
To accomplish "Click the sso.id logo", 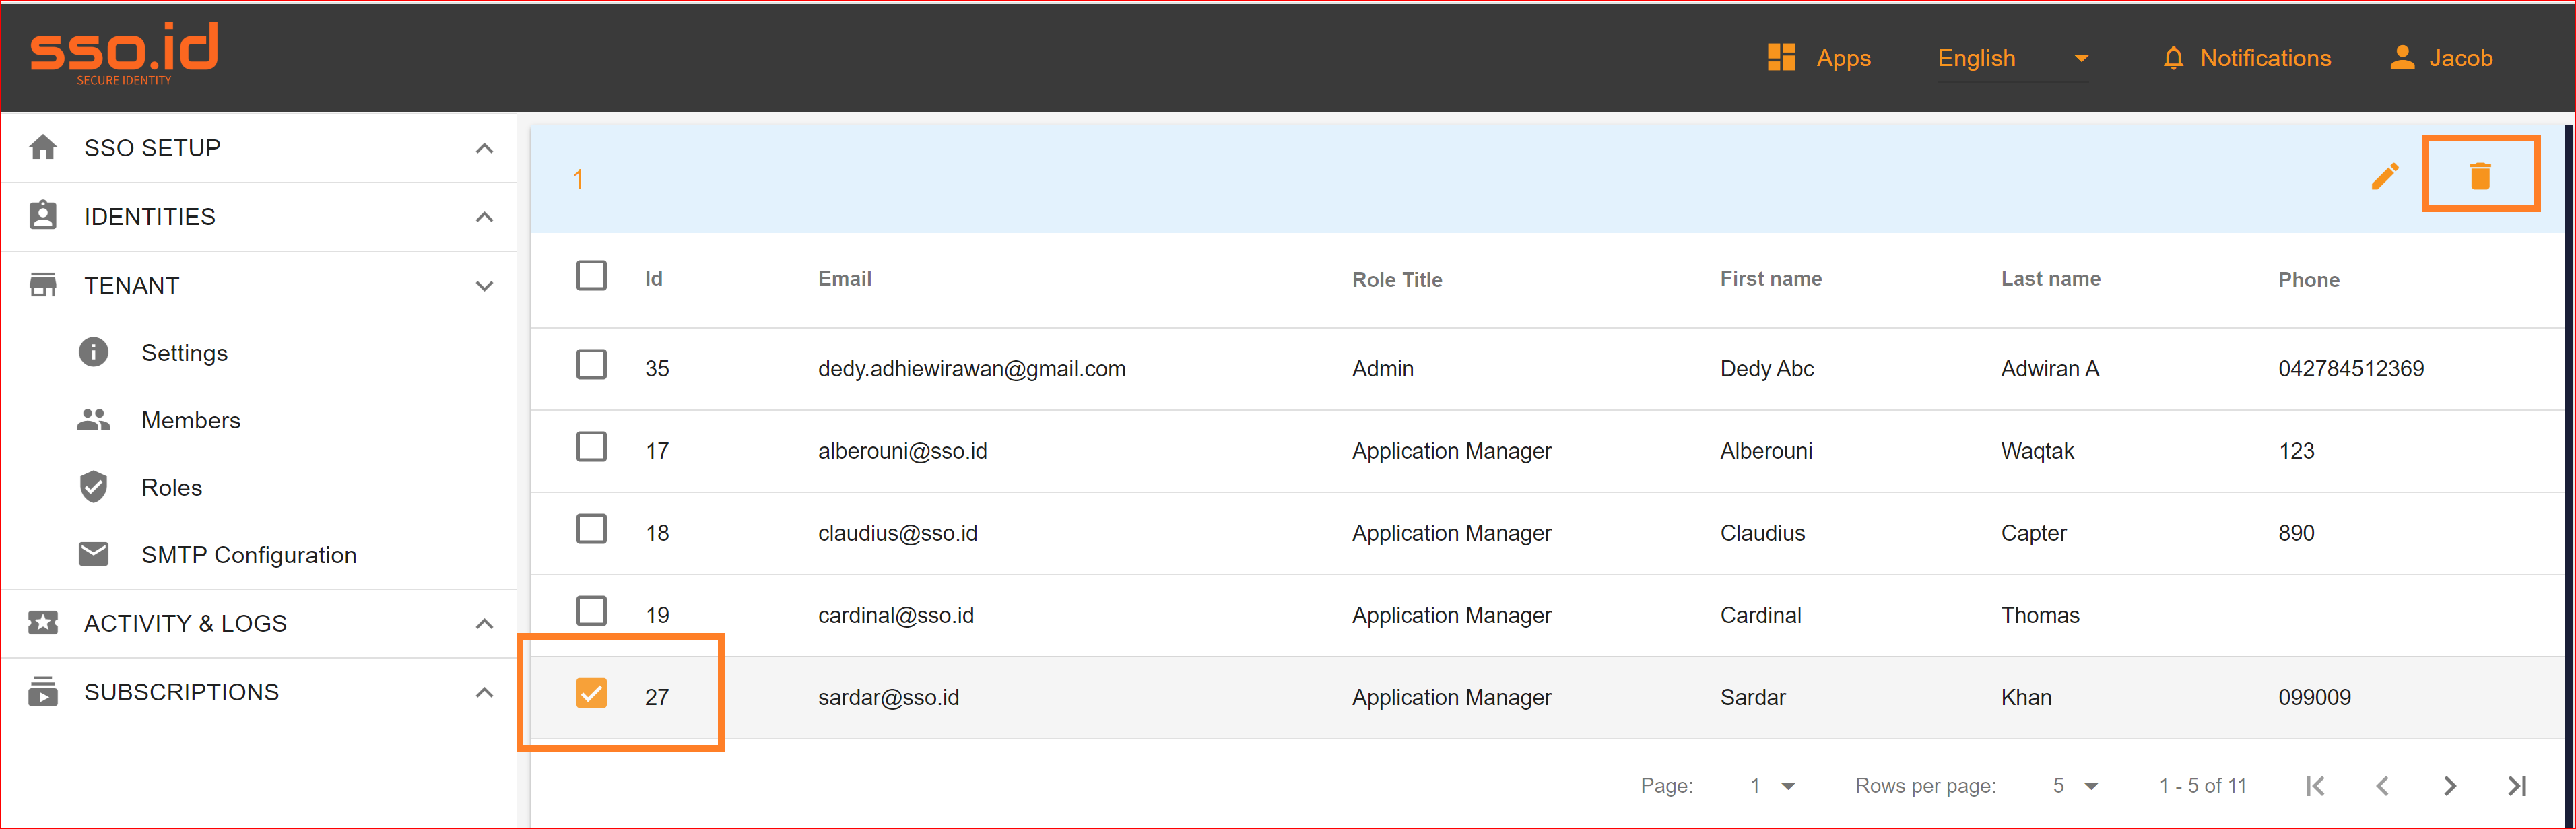I will [124, 53].
